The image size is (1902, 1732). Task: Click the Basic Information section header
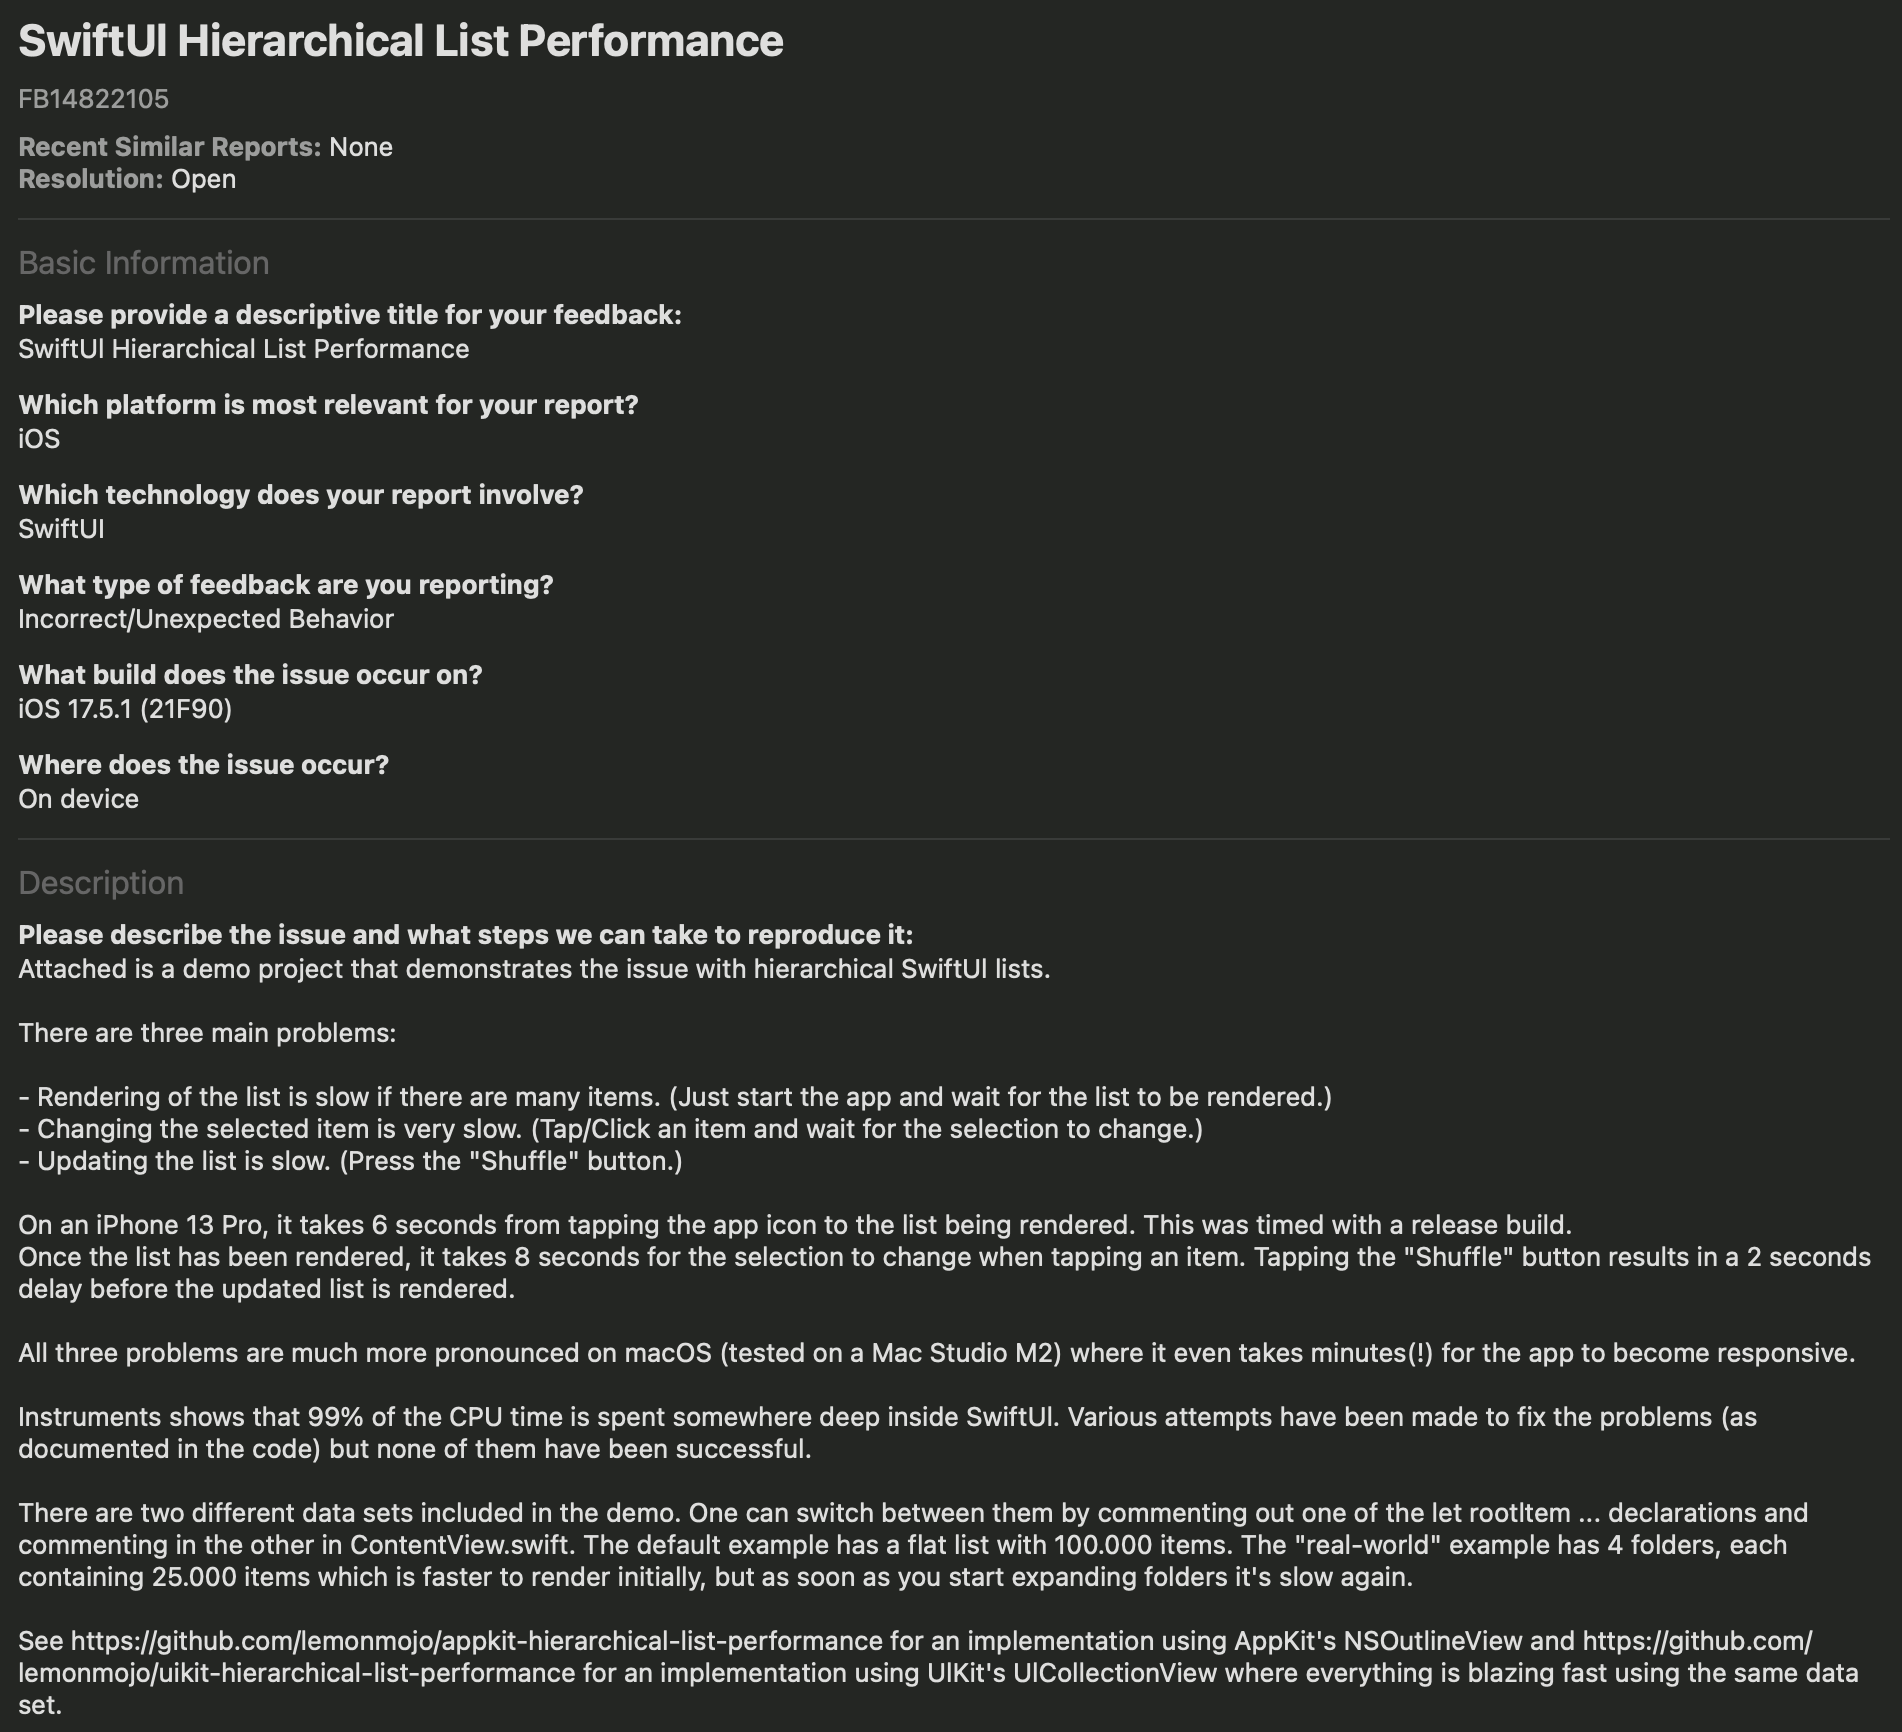[143, 263]
